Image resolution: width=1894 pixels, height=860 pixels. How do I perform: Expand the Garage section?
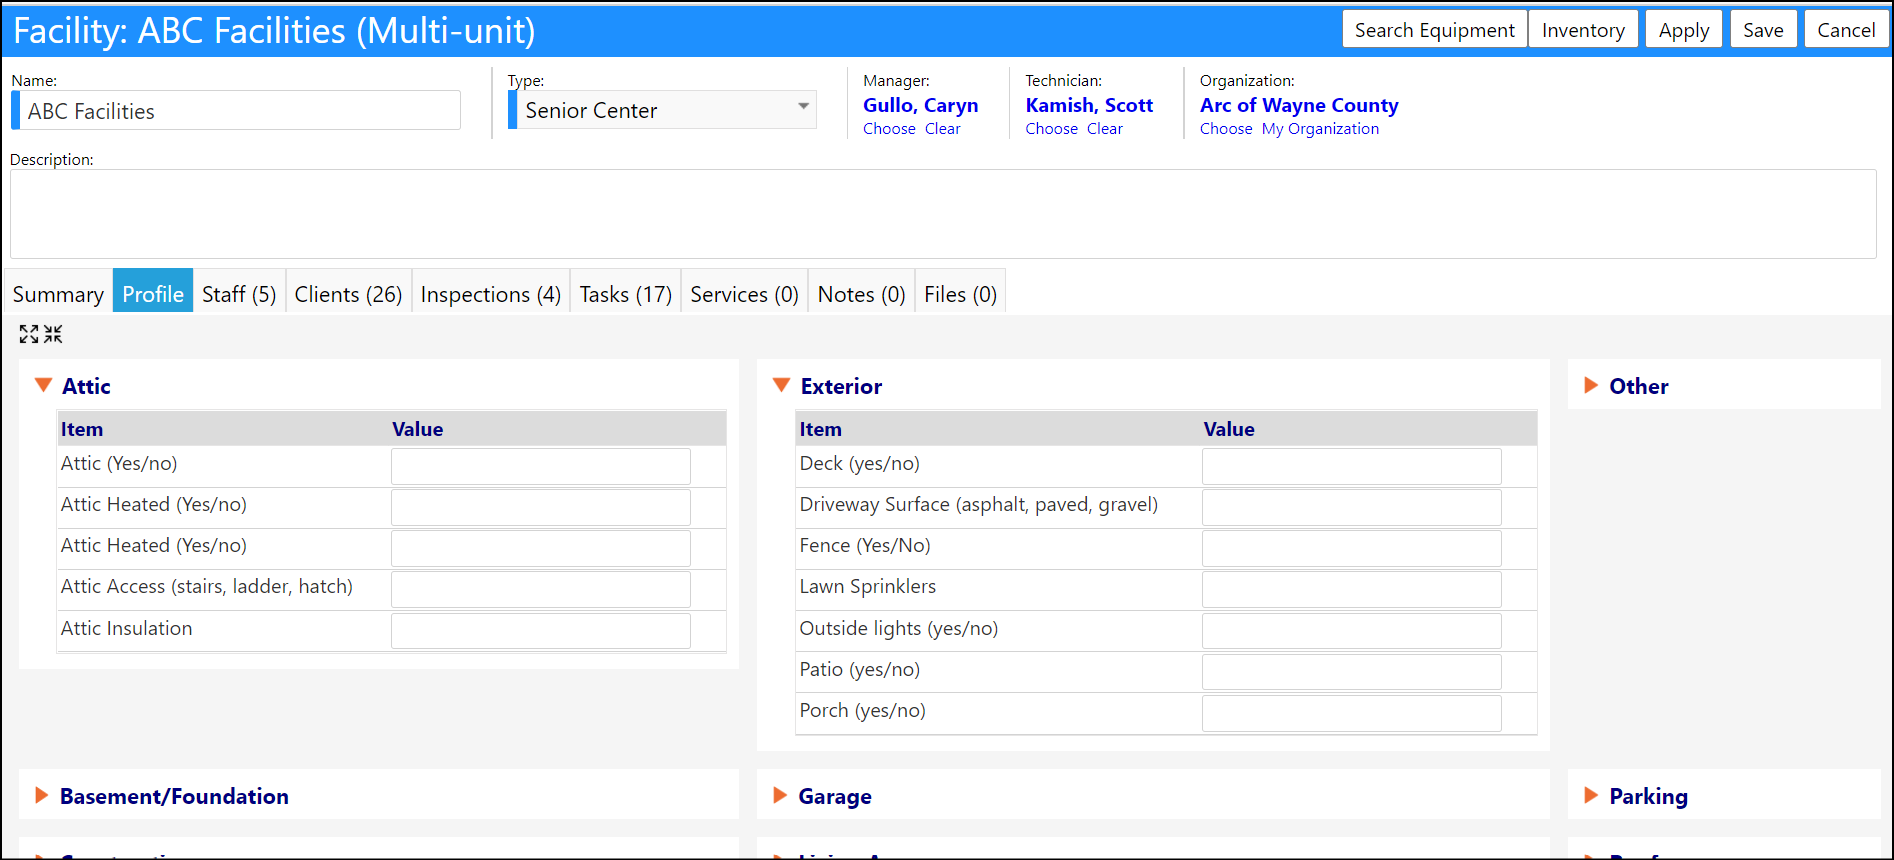[x=780, y=795]
